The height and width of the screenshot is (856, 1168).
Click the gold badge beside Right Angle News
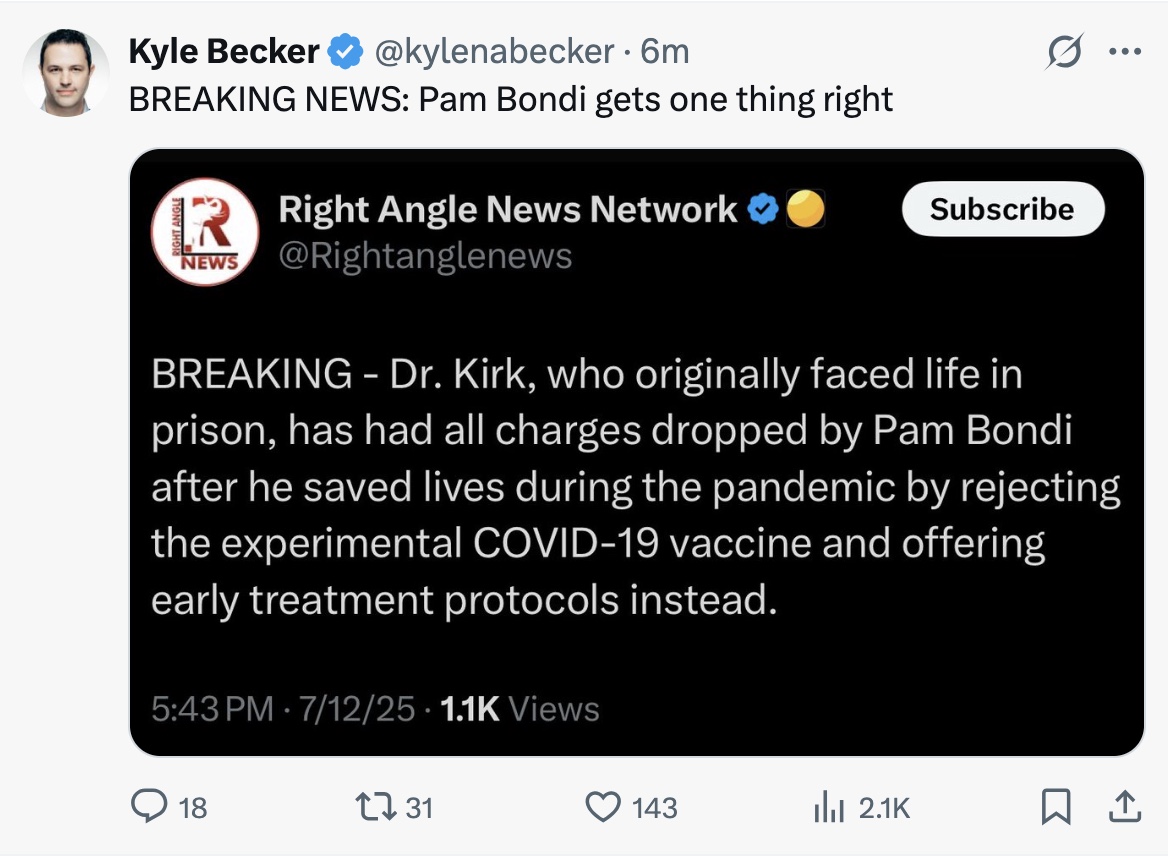(805, 209)
